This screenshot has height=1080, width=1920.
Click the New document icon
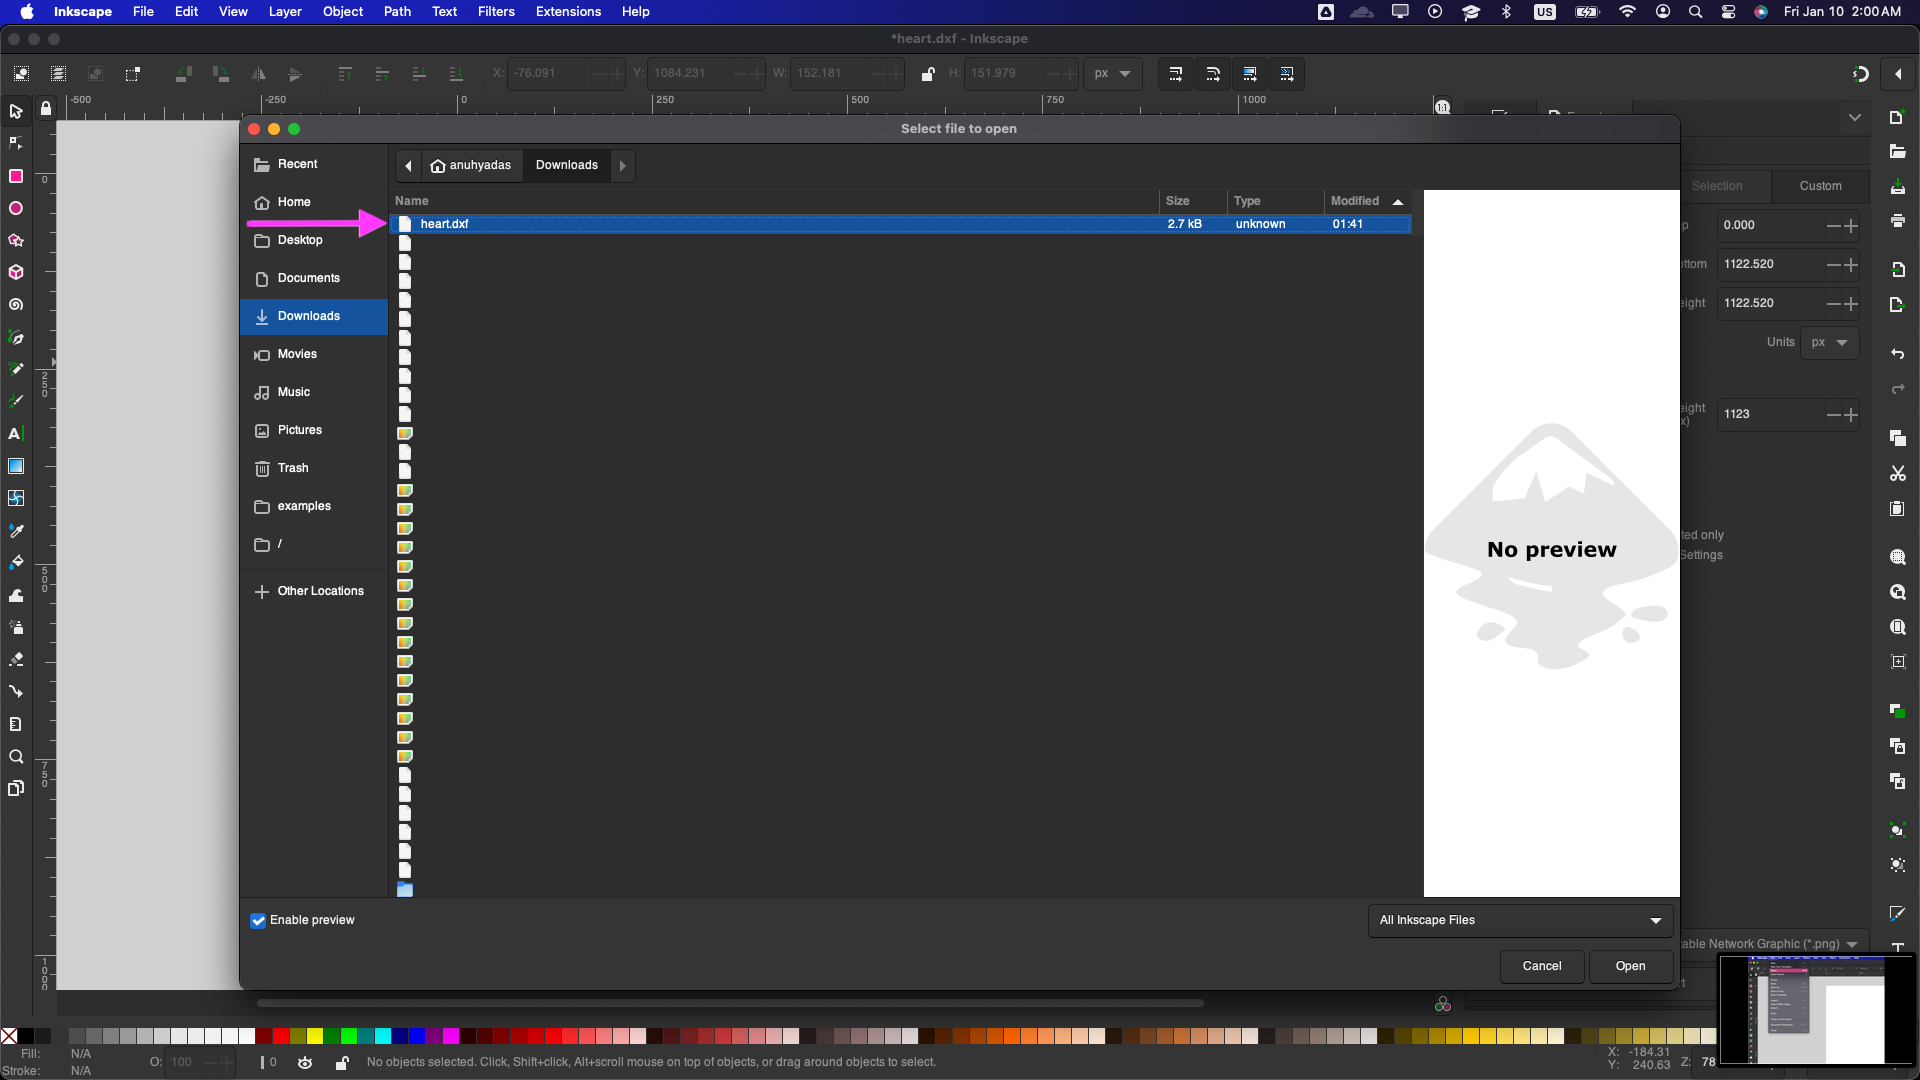coord(1897,117)
